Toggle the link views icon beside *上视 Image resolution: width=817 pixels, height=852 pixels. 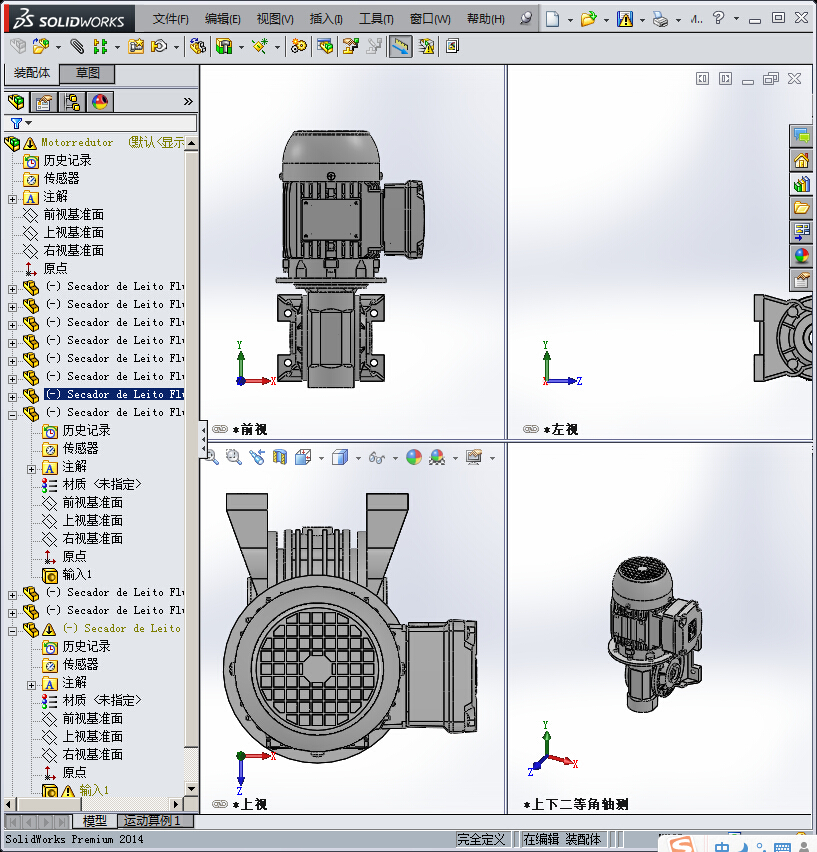(220, 804)
